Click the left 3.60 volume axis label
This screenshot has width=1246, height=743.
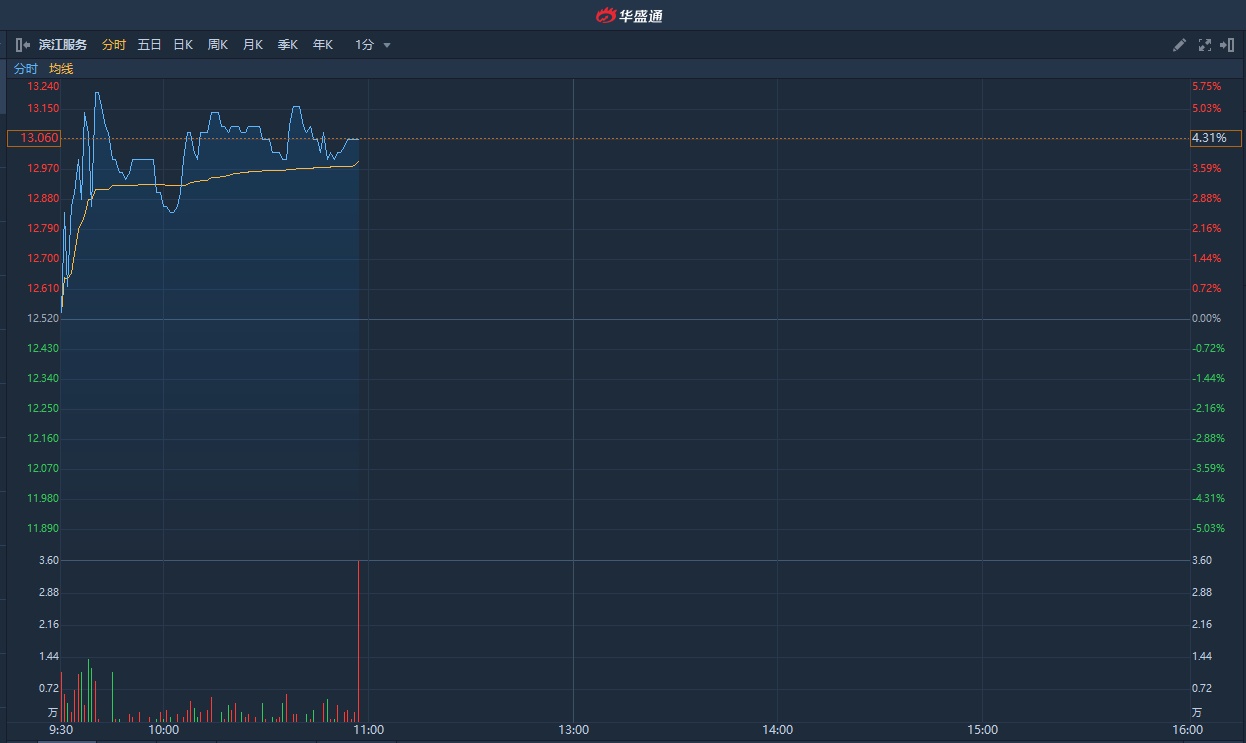49,560
